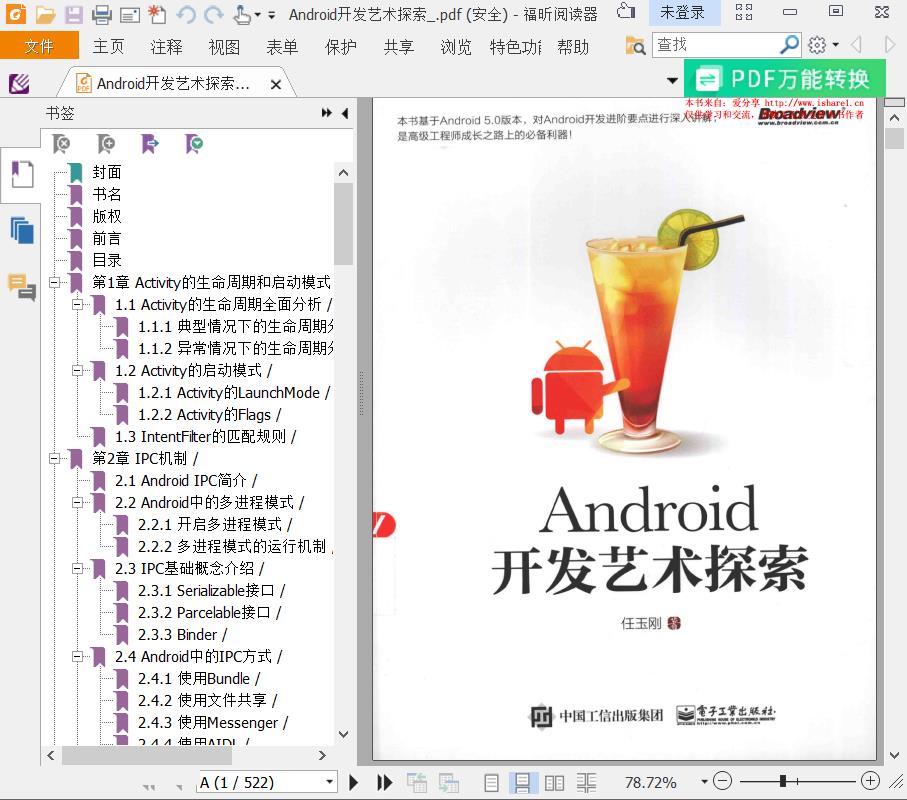This screenshot has width=907, height=800.
Task: Collapse the 第1章 Activity bookmark node
Action: click(55, 282)
